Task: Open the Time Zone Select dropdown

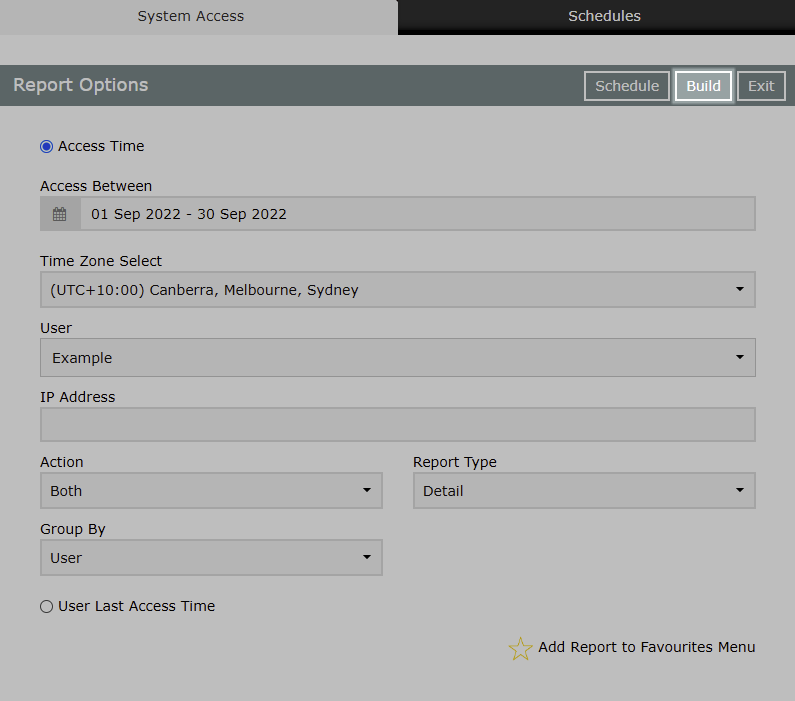Action: pyautogui.click(x=398, y=289)
